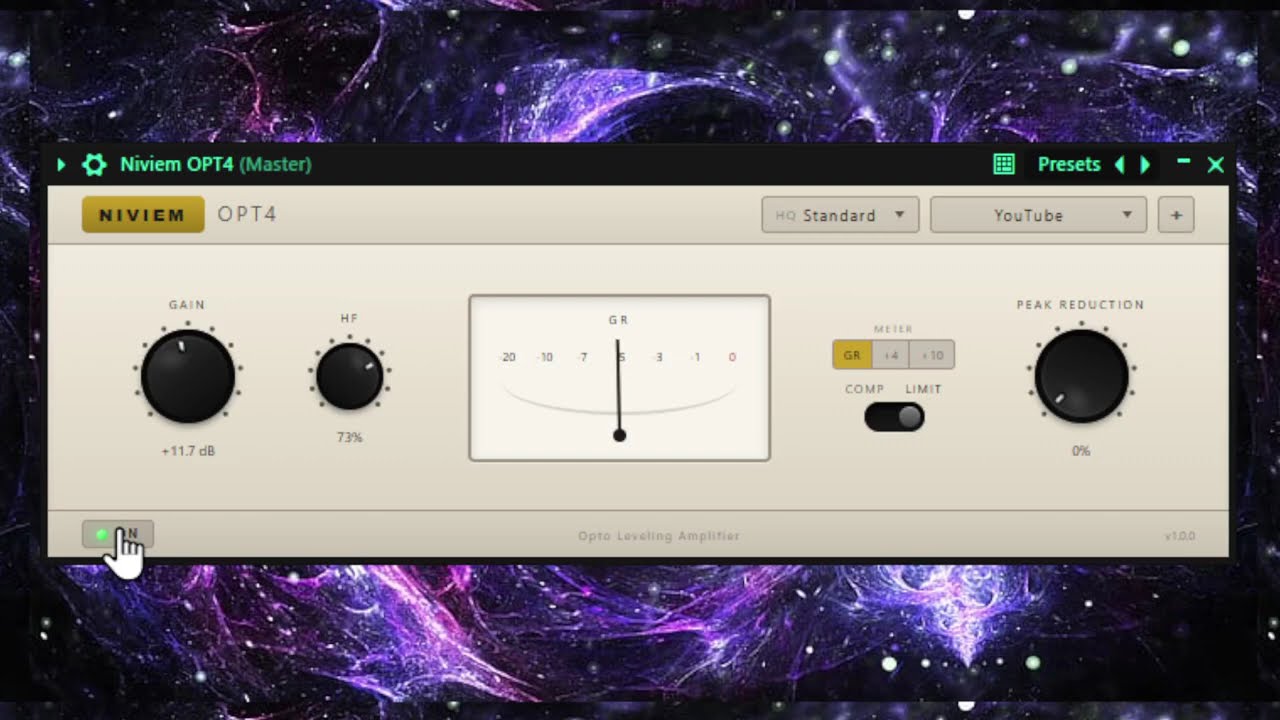Viewport: 1280px width, 720px height.
Task: Select previous preset arrow
Action: coord(1119,165)
